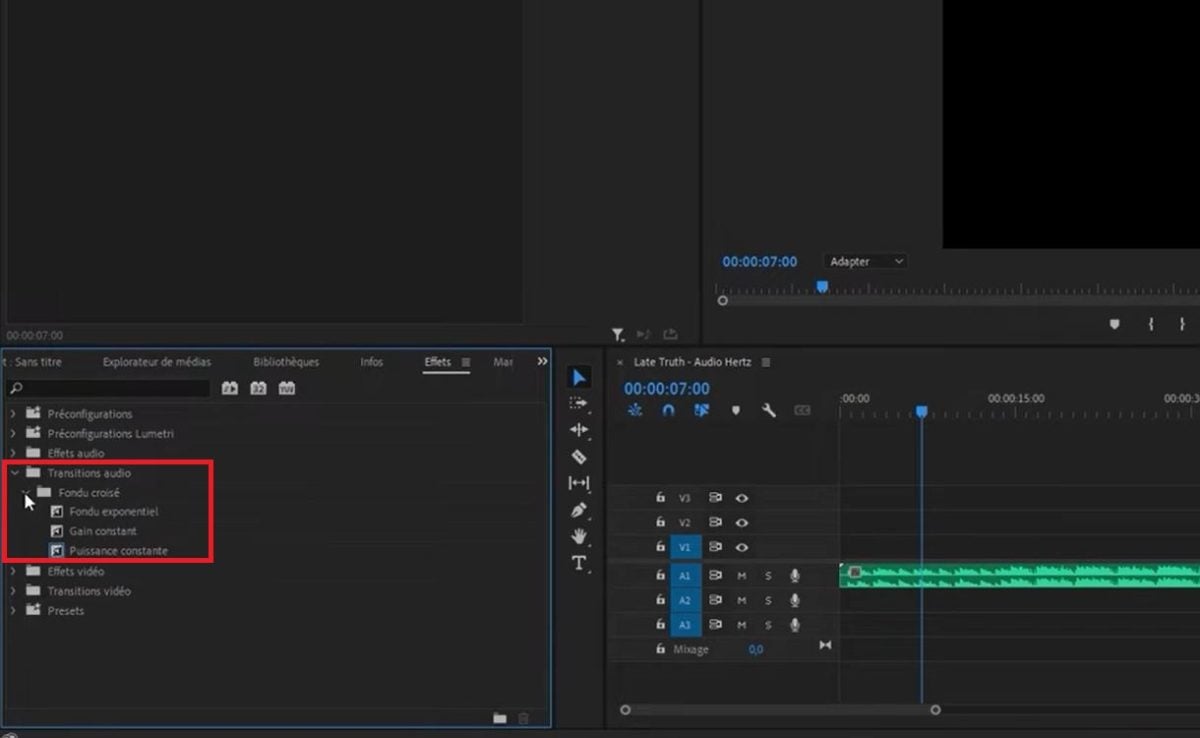Expand the Préconfigurations folder
Screen dimensions: 1200x738
(13, 414)
